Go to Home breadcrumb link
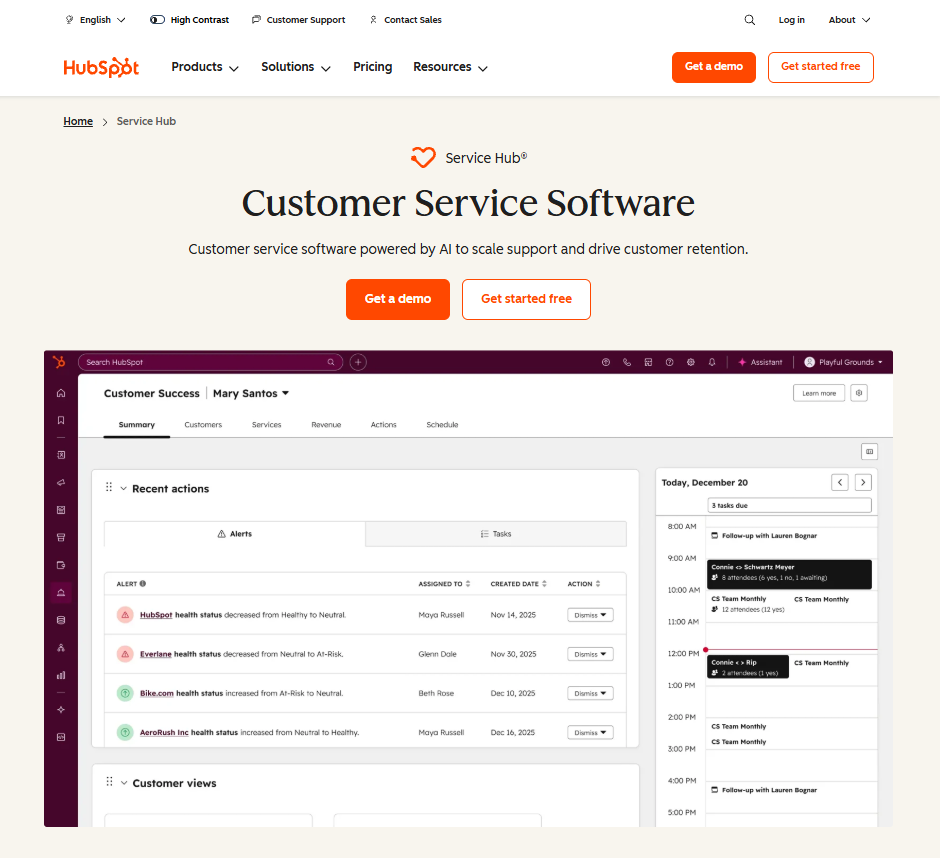Image resolution: width=940 pixels, height=858 pixels. click(78, 122)
